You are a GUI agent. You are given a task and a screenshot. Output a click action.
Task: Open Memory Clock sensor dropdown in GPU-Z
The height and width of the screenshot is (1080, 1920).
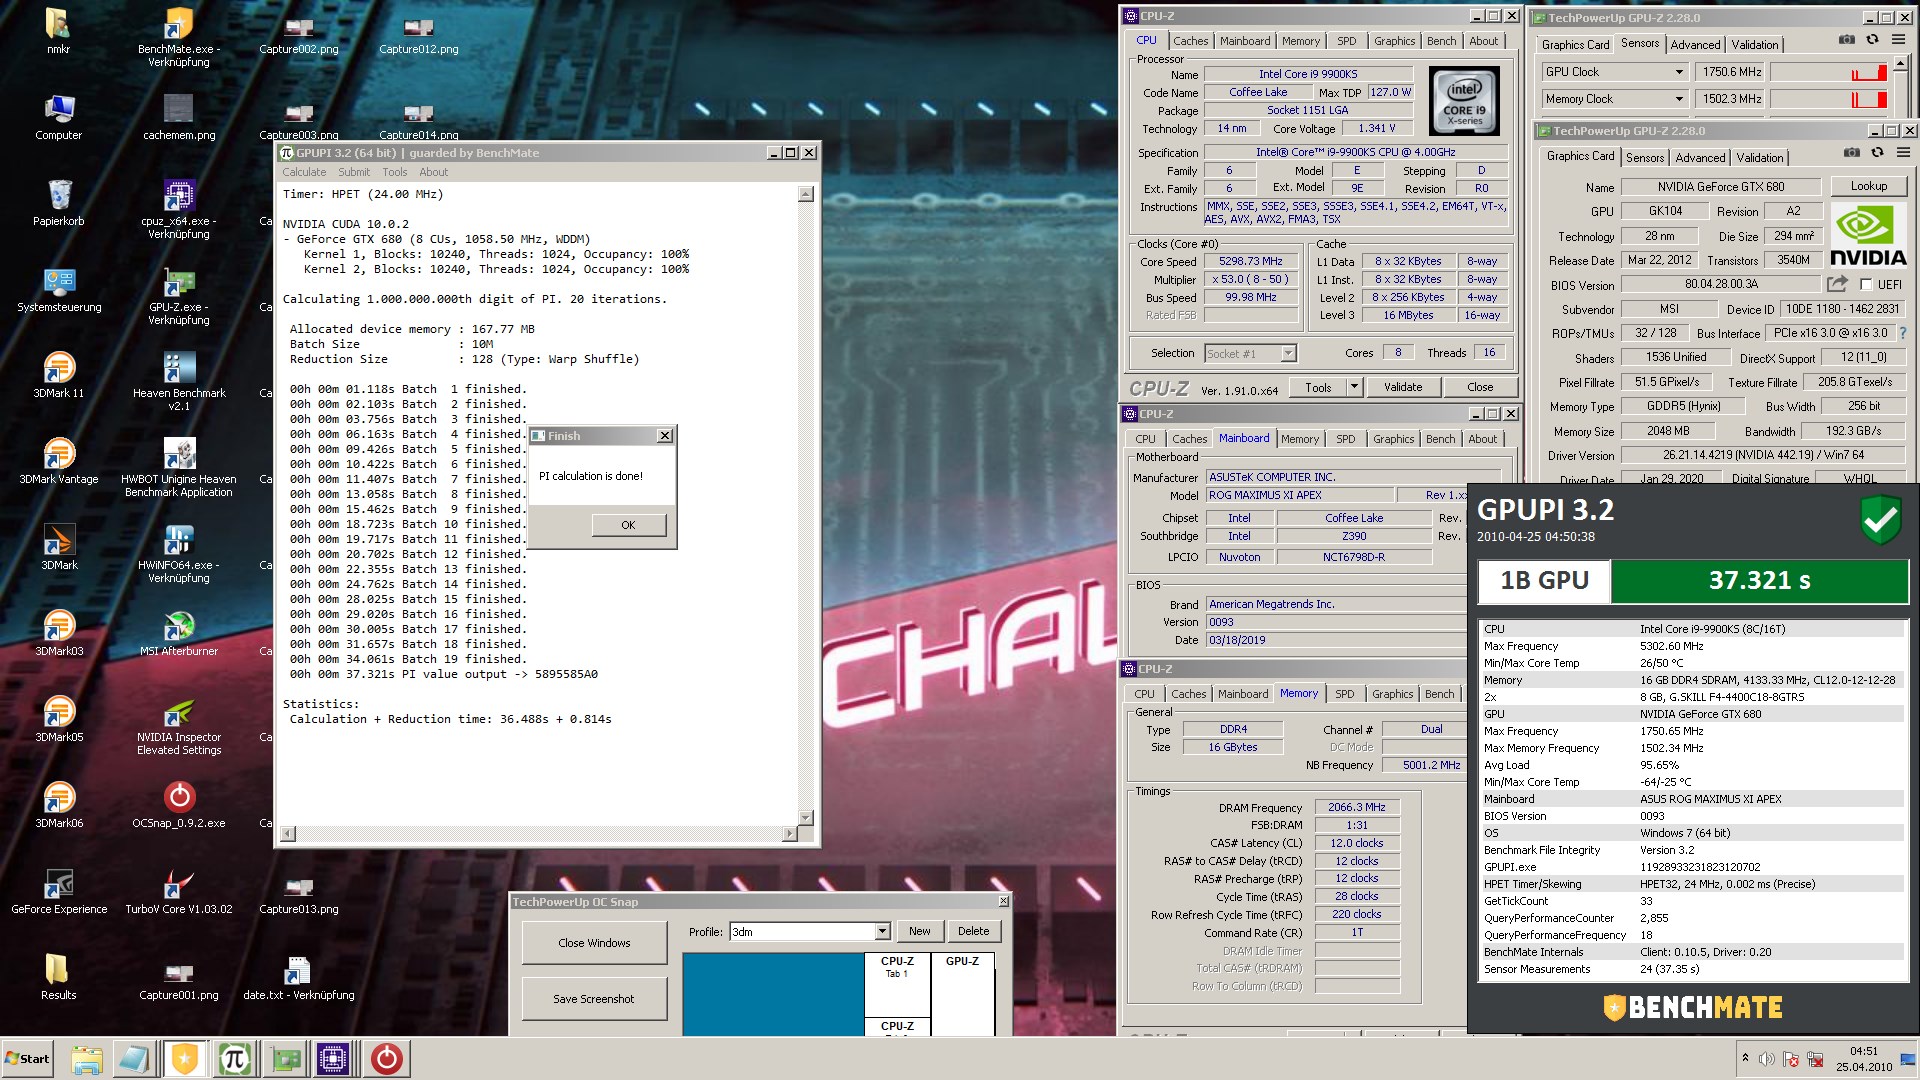1679,99
